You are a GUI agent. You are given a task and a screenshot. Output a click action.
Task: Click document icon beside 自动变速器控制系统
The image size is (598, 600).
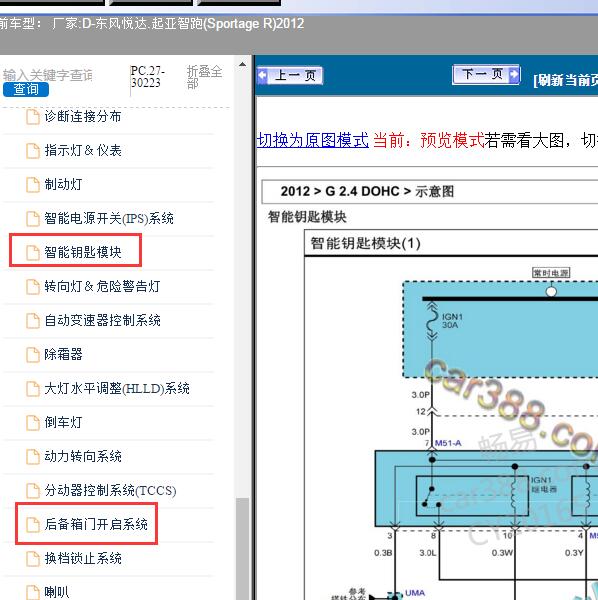click(x=33, y=321)
